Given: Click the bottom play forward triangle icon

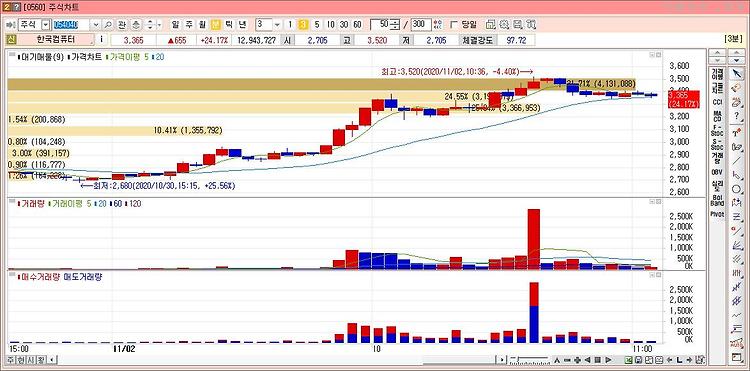Looking at the screenshot, I should pos(609,360).
